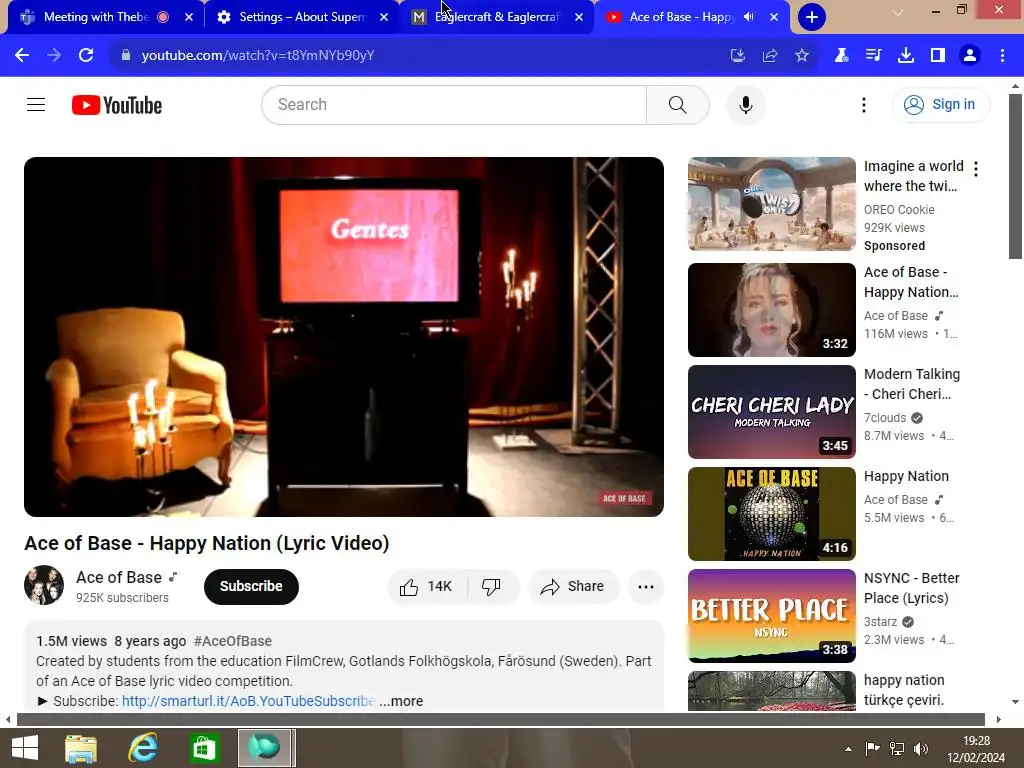Close the Eaglercraft tab
1024x768 pixels.
click(579, 17)
